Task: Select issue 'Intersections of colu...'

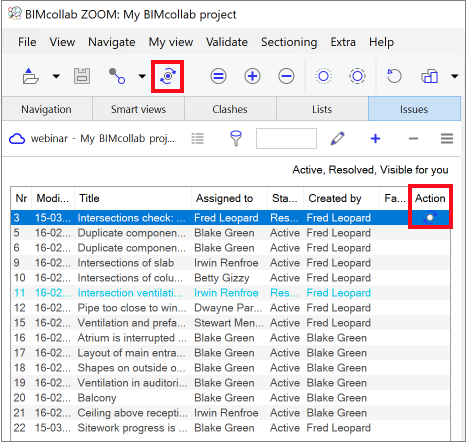Action: tap(230, 278)
